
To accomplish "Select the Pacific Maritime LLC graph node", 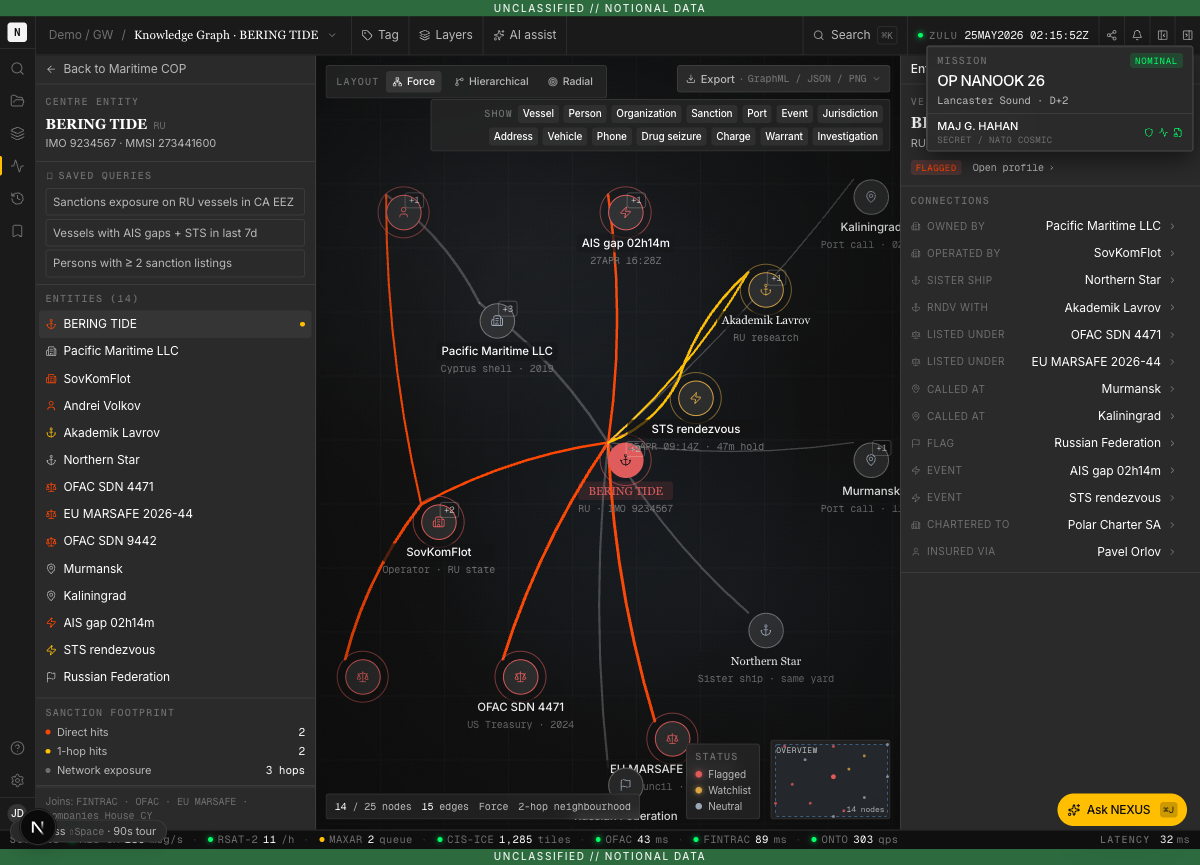I will click(x=497, y=321).
